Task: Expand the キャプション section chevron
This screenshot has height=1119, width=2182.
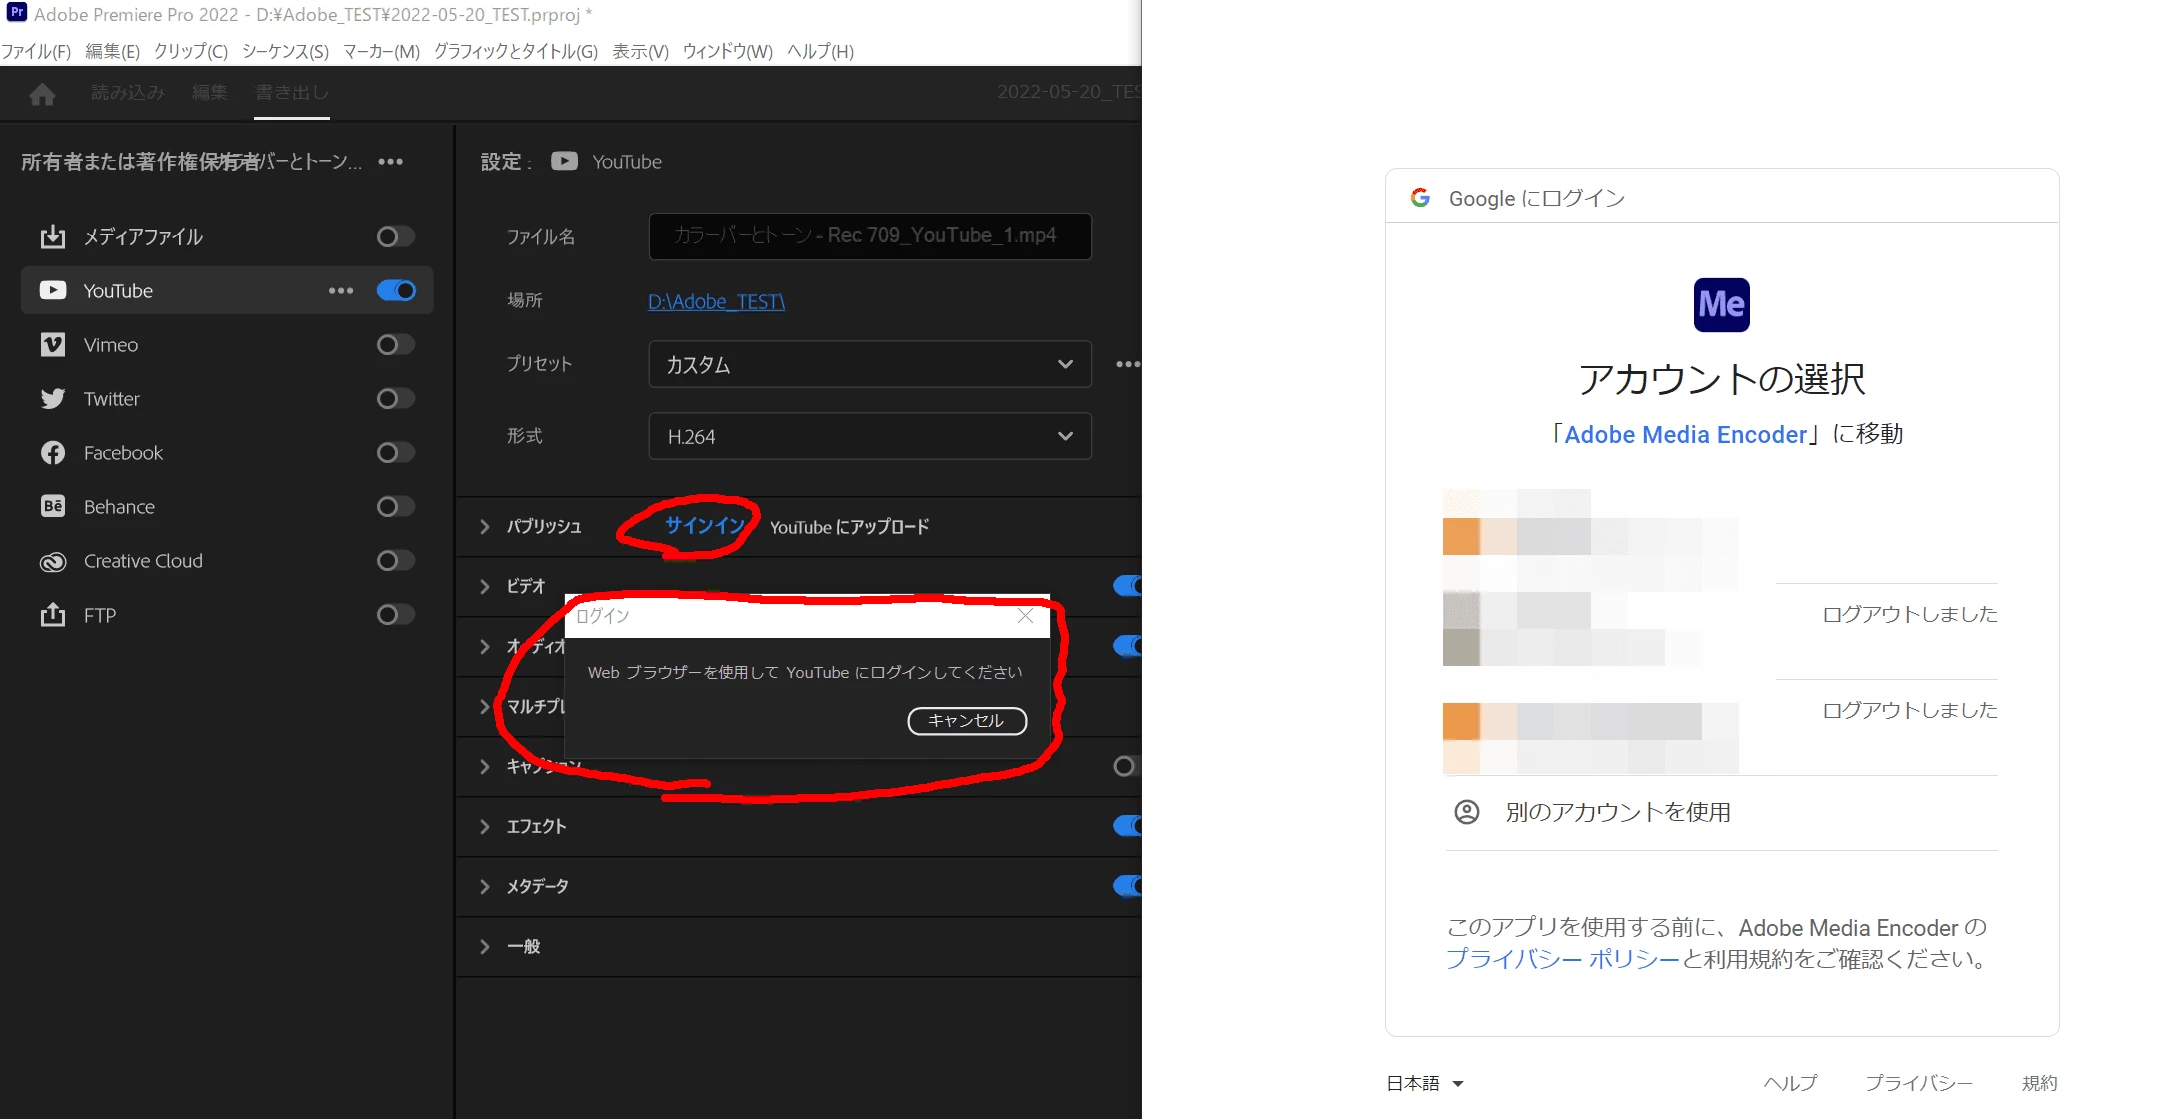Action: (485, 767)
